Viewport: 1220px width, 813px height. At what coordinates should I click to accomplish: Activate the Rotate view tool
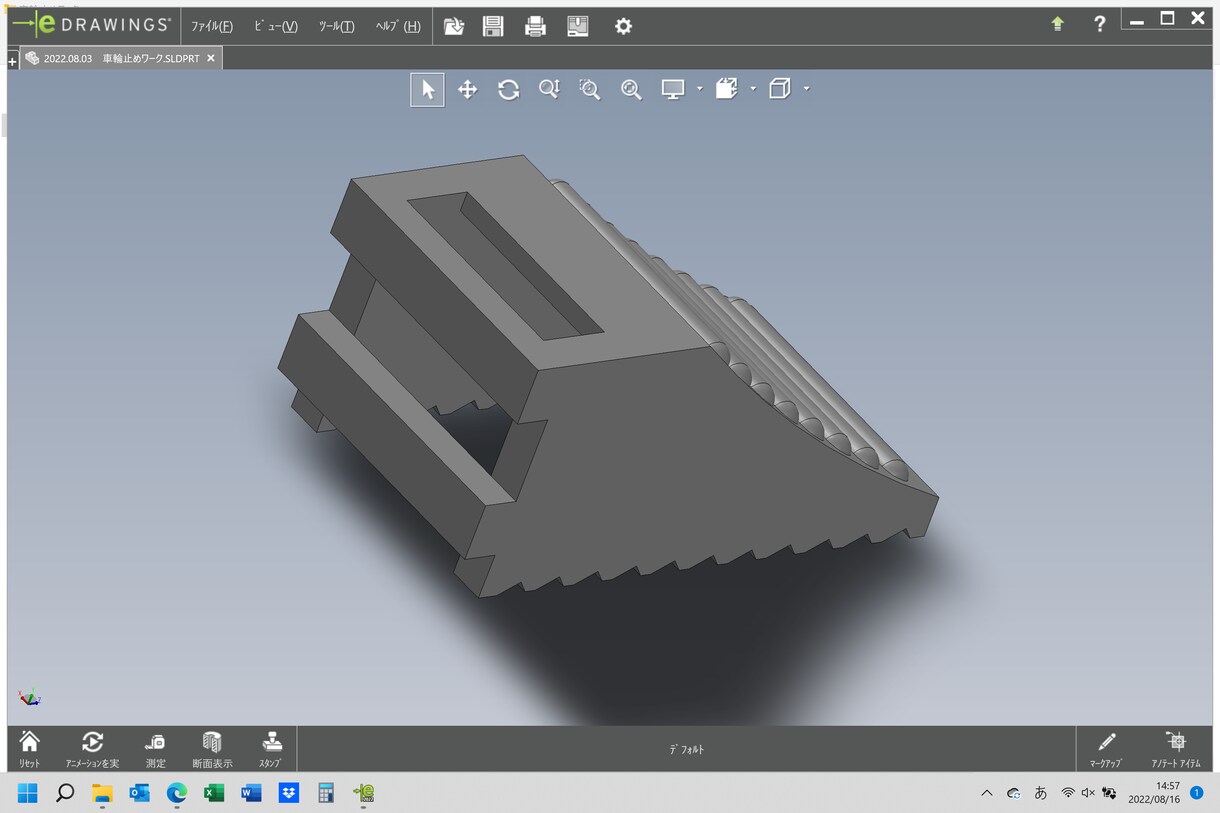[x=508, y=90]
